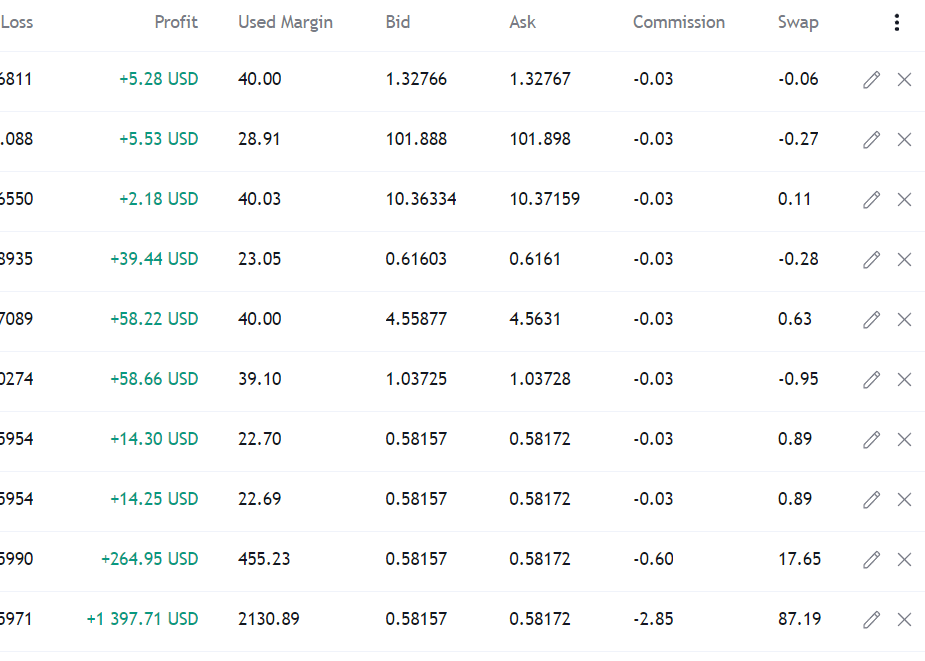This screenshot has height=661, width=925.
Task: Edit the position with +2.18 USD profit
Action: tap(871, 199)
